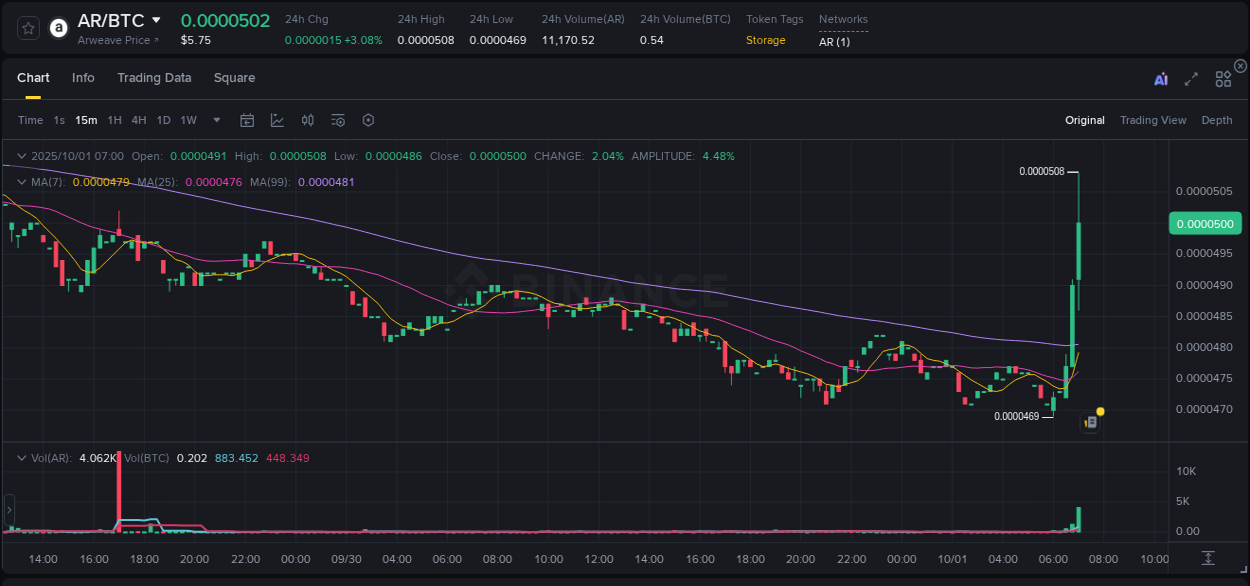Open the widgets layout grid icon
Screen dimensions: 1250x586
1223,78
